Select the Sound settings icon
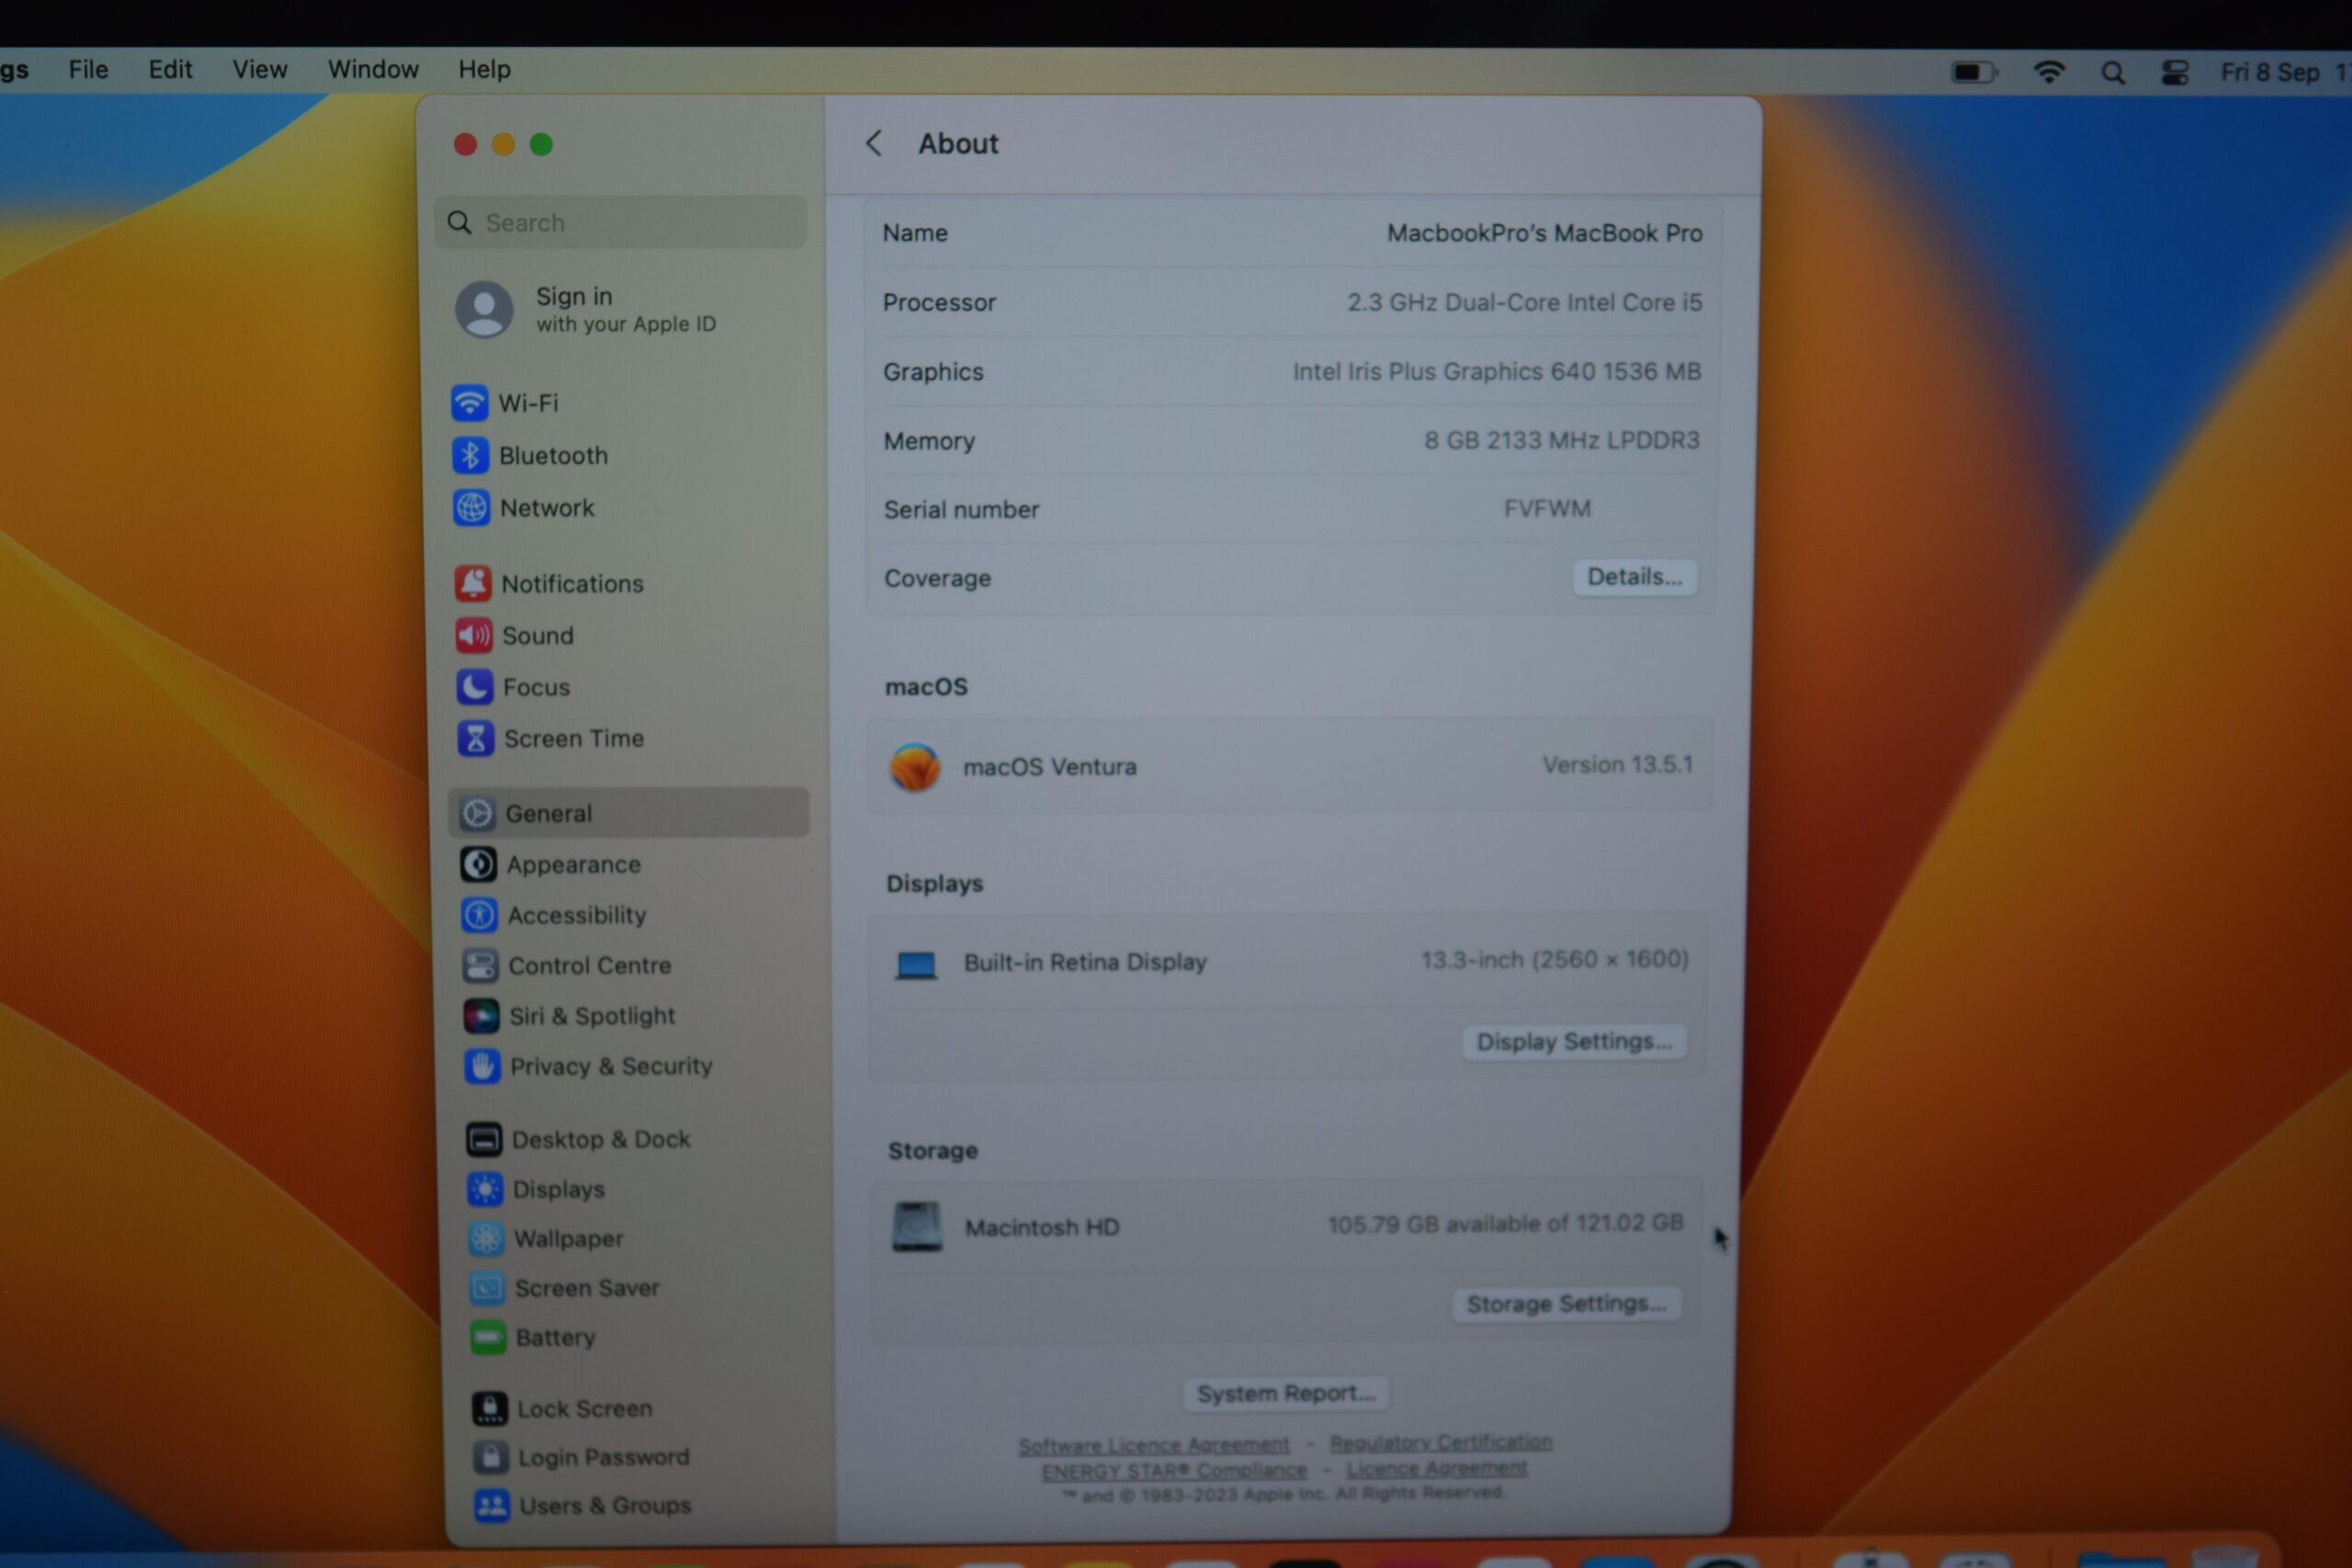This screenshot has width=2352, height=1568. point(474,636)
